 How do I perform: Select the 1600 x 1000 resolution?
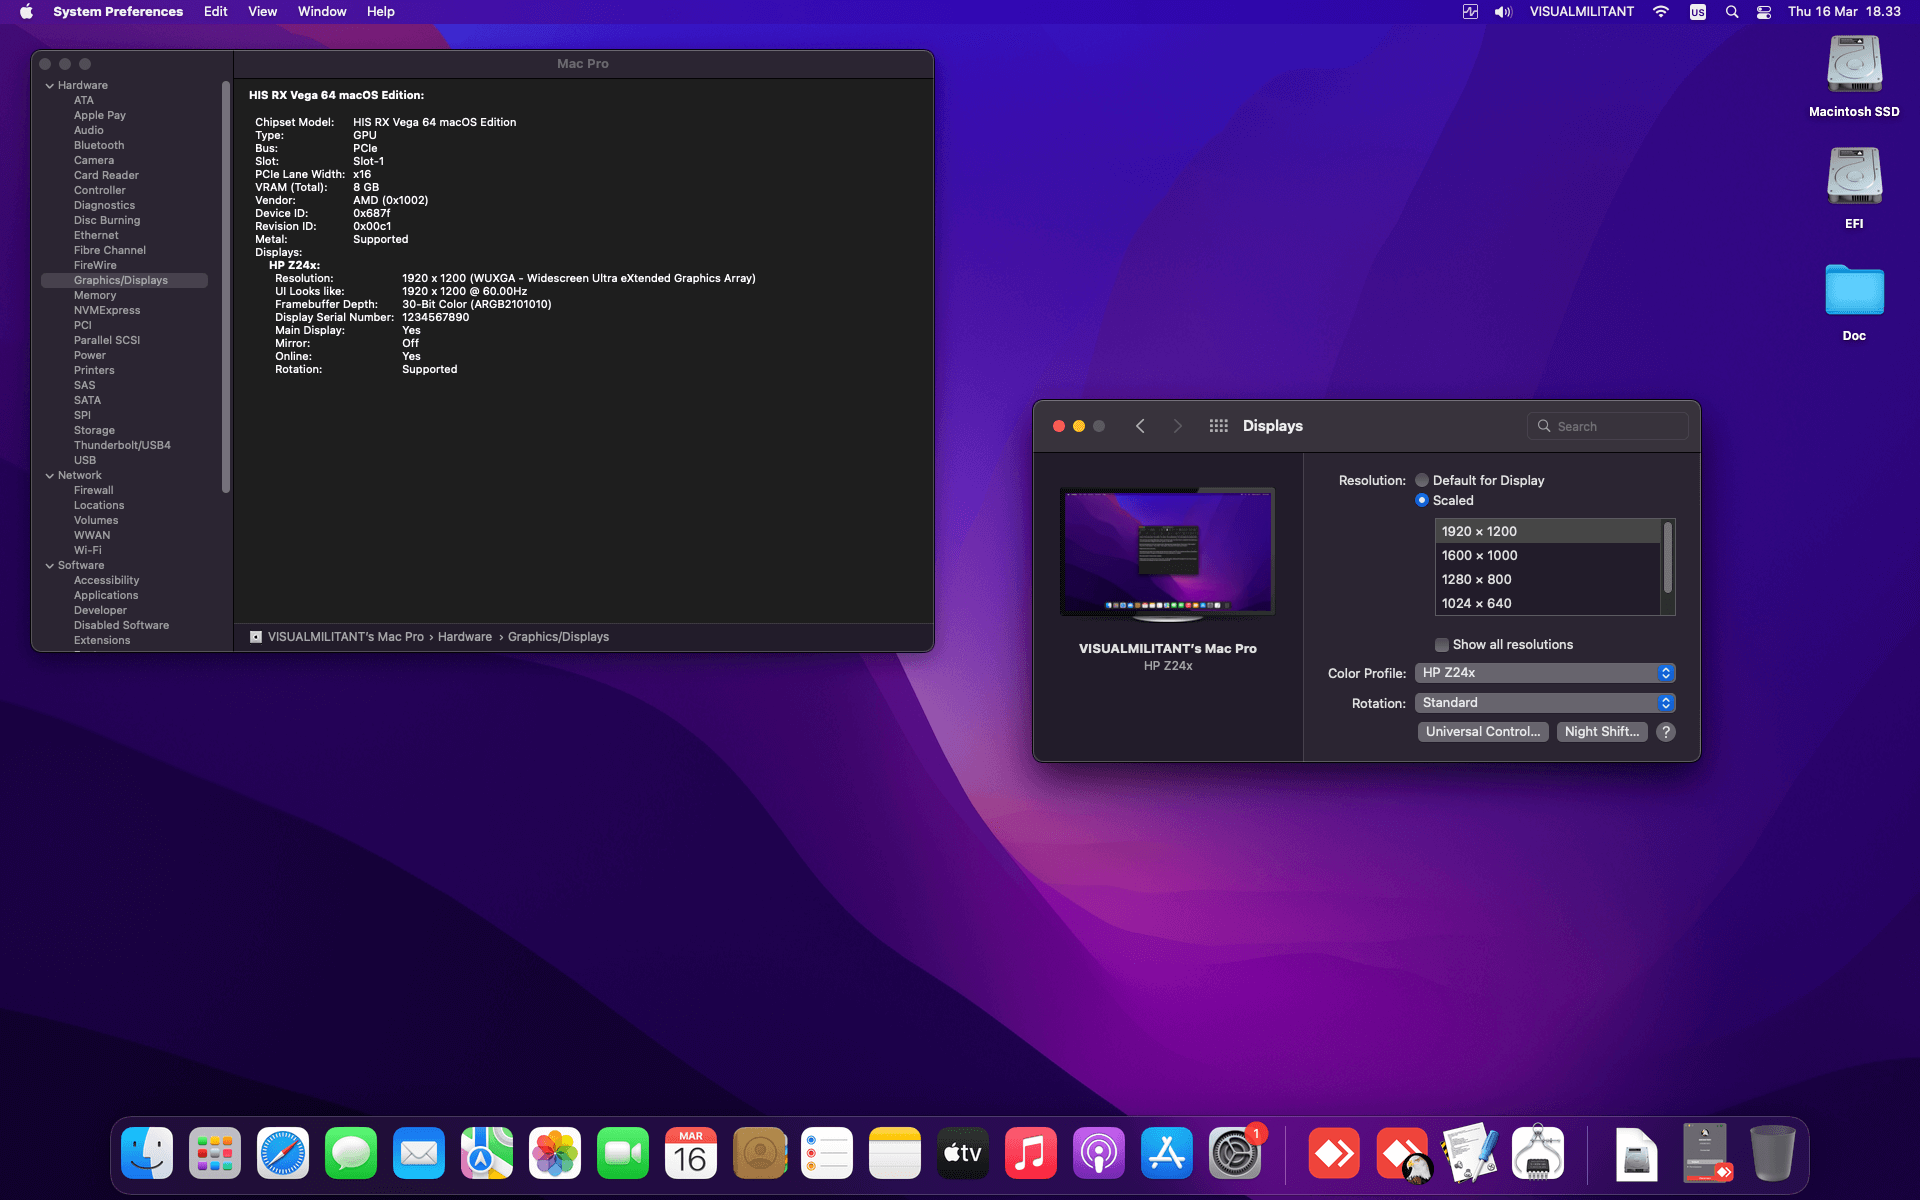[1479, 555]
